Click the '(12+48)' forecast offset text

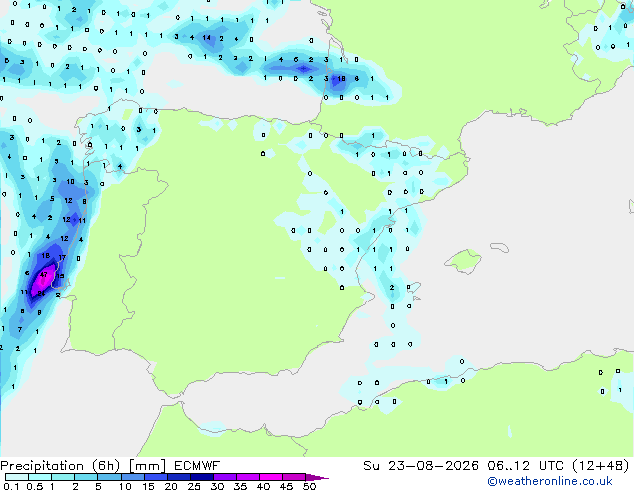[x=600, y=466]
